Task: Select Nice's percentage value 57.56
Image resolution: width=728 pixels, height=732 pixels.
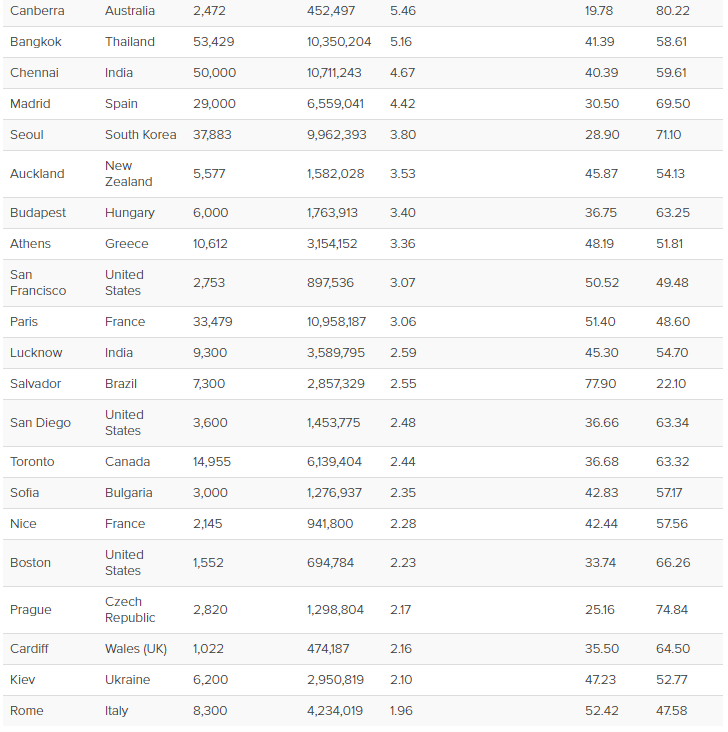Action: (671, 524)
